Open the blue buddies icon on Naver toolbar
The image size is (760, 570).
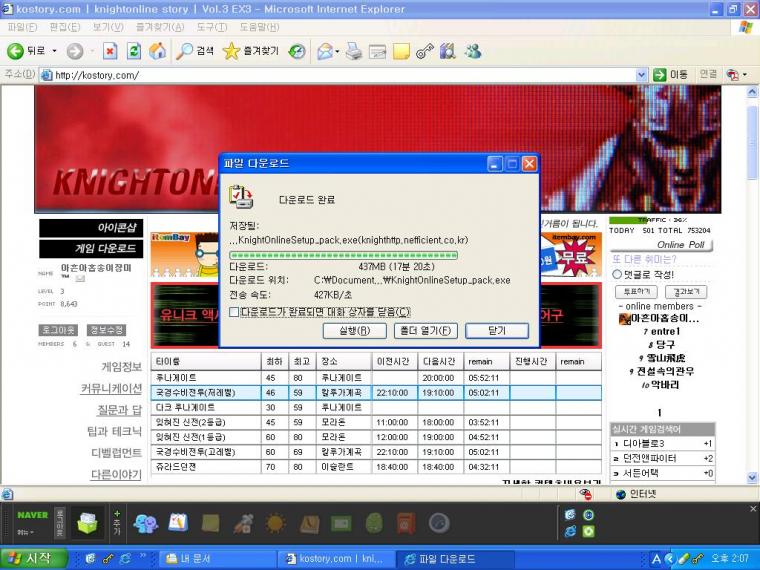coord(145,523)
